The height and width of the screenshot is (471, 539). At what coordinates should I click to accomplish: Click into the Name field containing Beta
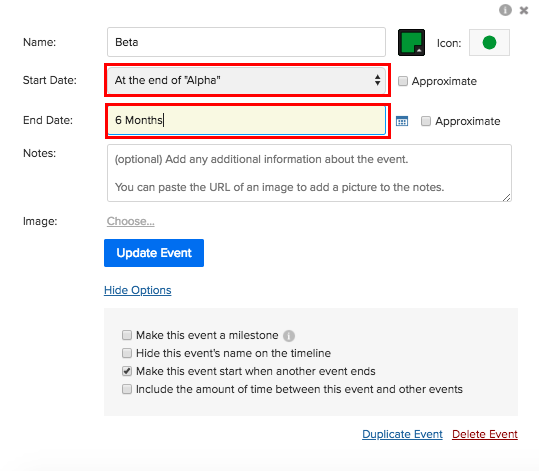[246, 42]
